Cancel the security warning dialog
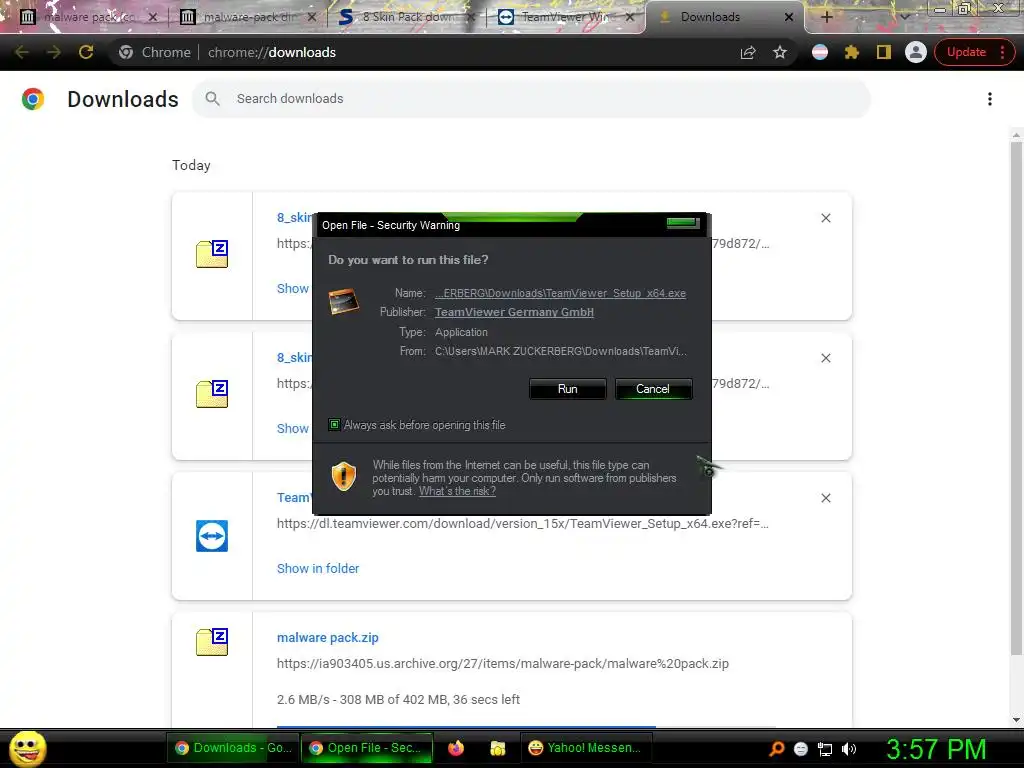Viewport: 1024px width, 768px height. 653,389
